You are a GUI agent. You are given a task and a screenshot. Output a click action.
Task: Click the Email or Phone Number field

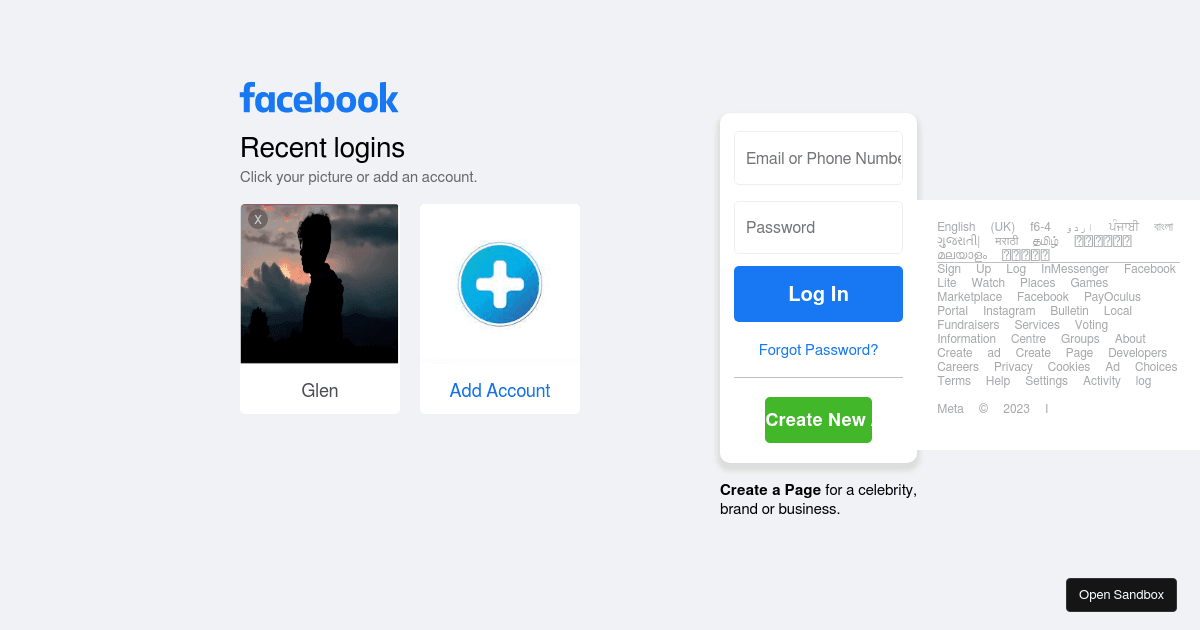[x=818, y=158]
